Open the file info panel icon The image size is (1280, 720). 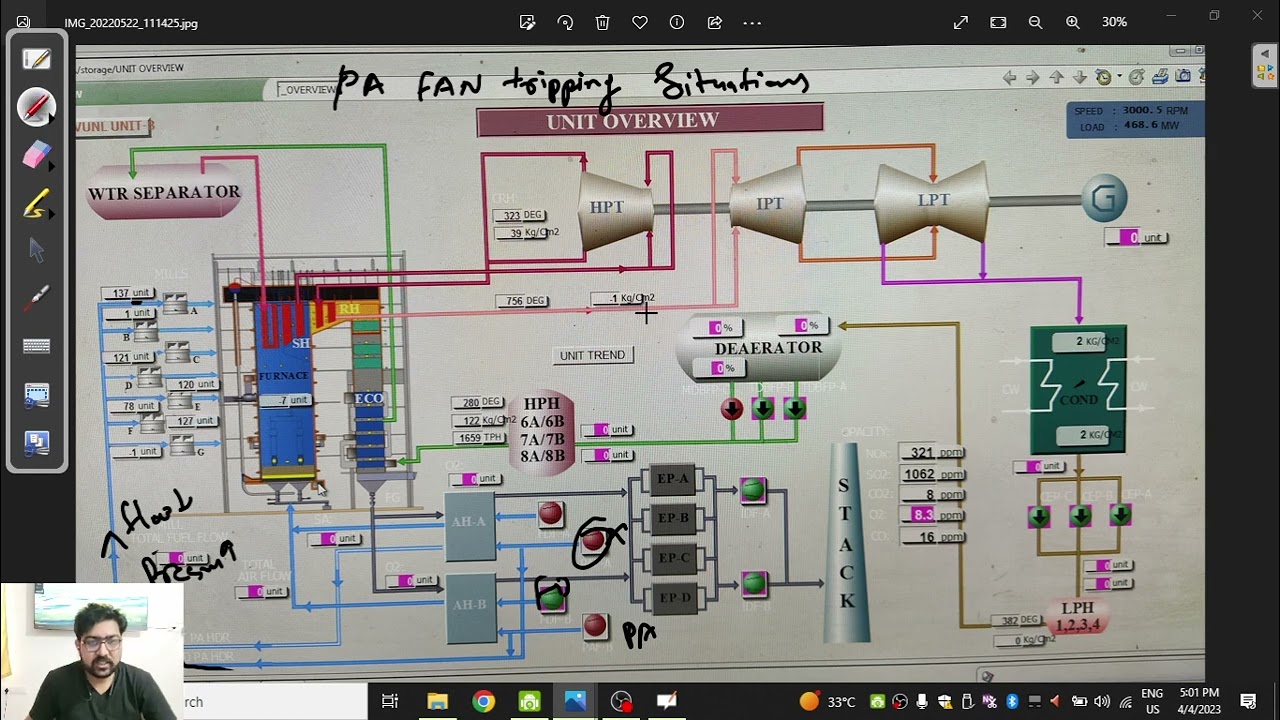tap(677, 22)
